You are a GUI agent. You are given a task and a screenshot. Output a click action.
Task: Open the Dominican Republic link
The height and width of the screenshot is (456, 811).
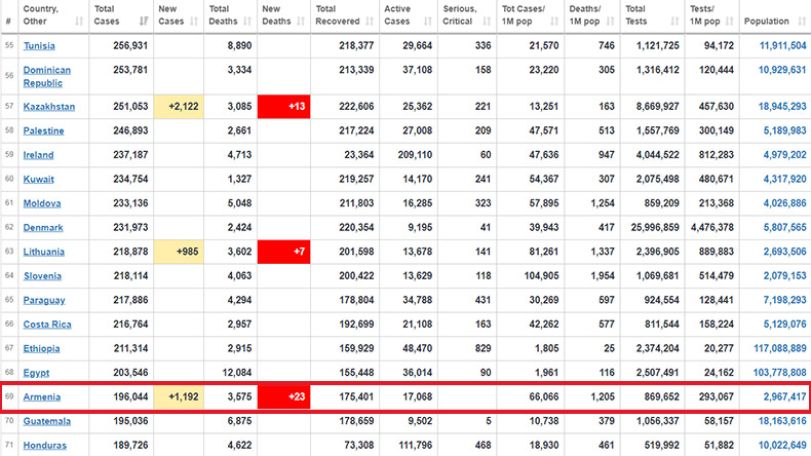tap(47, 77)
